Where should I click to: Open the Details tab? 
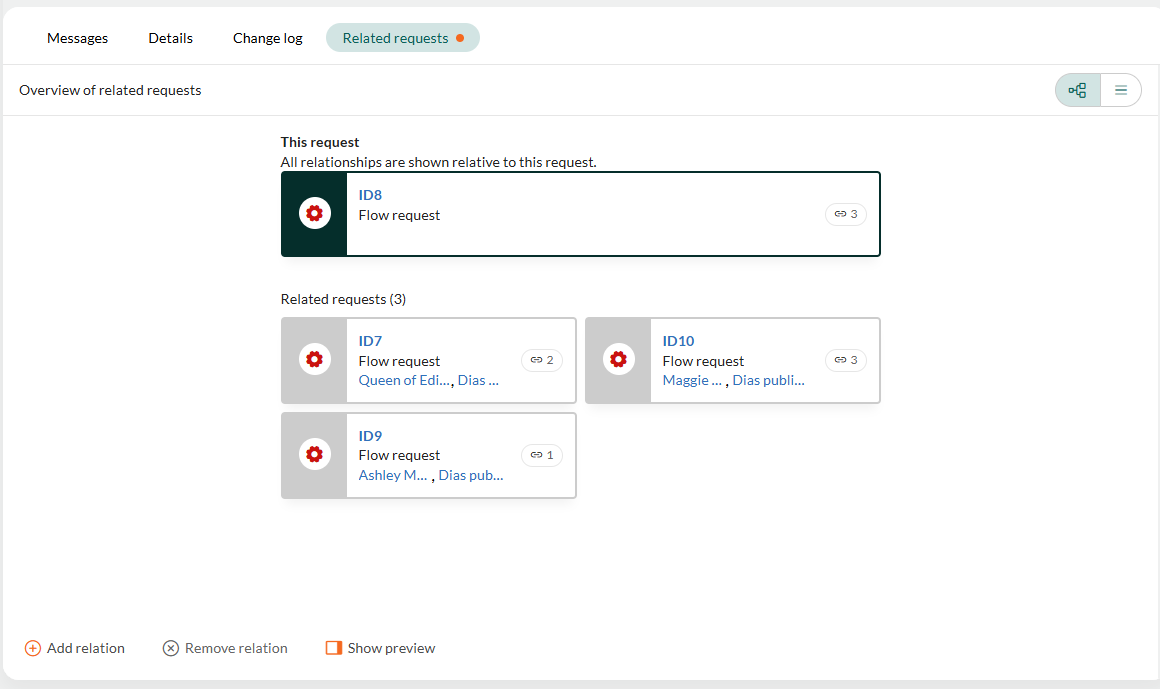point(170,38)
